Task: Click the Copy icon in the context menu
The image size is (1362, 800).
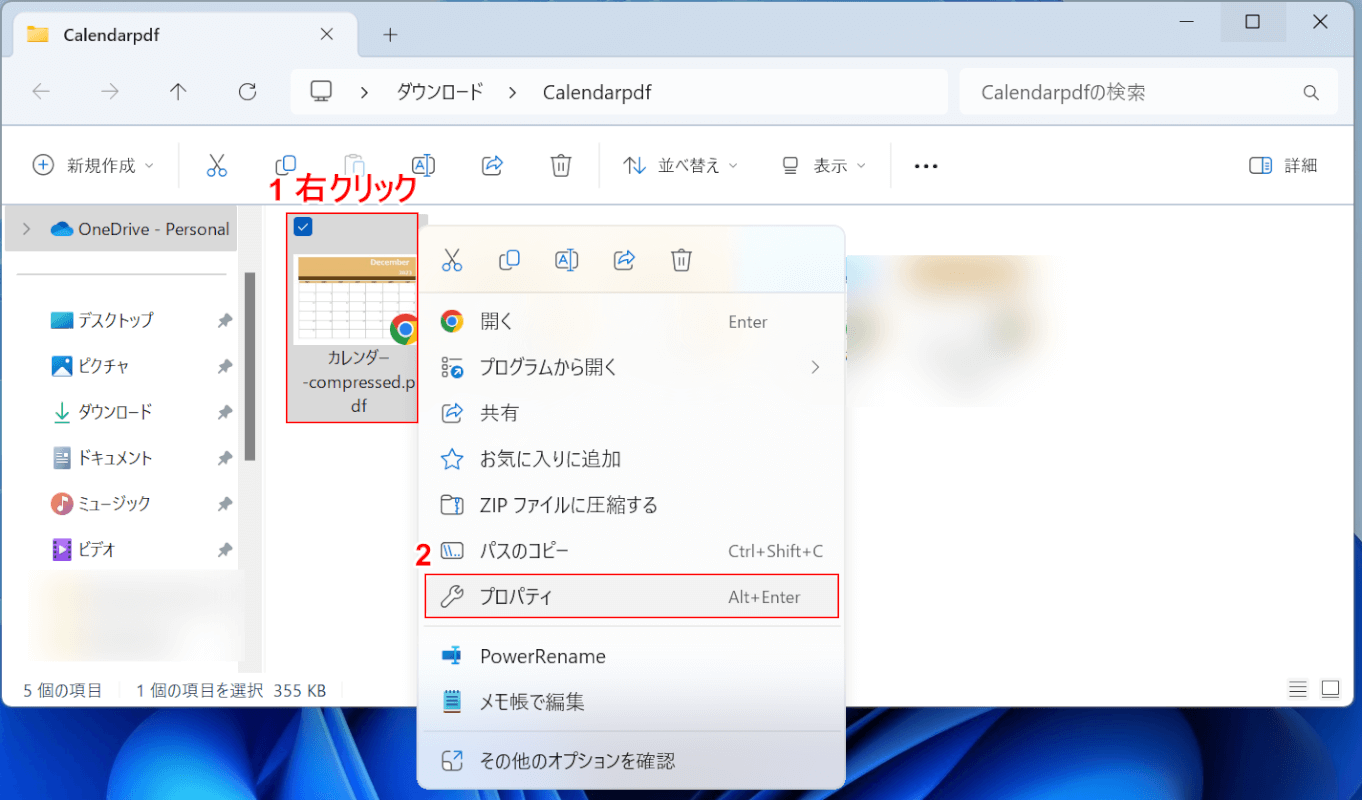Action: (x=509, y=260)
